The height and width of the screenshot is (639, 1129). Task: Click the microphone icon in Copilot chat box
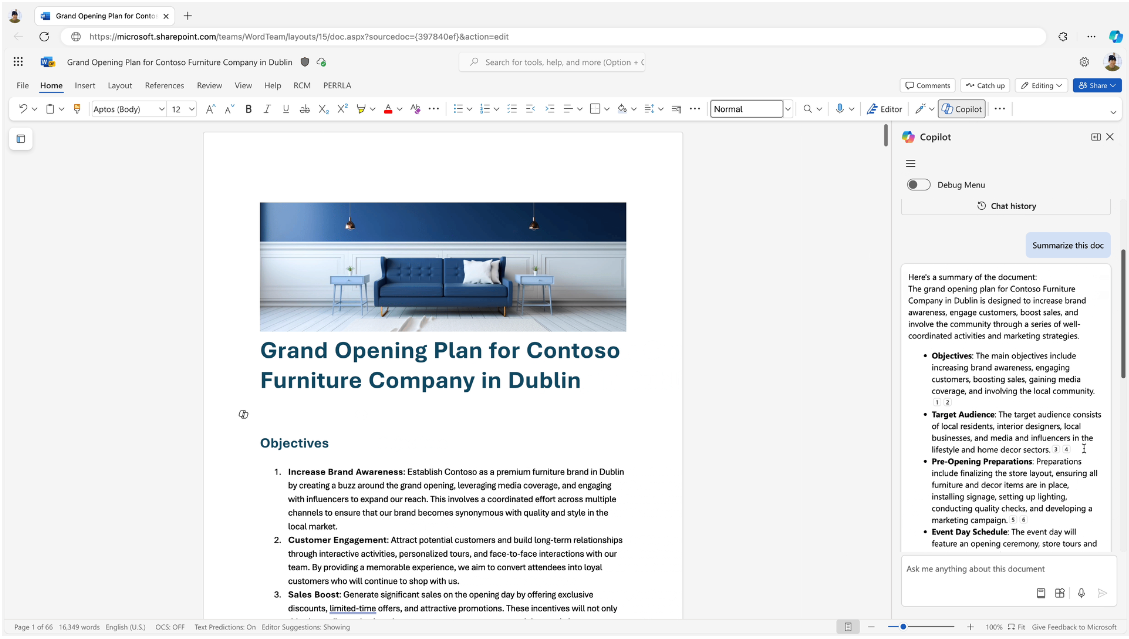(1081, 593)
